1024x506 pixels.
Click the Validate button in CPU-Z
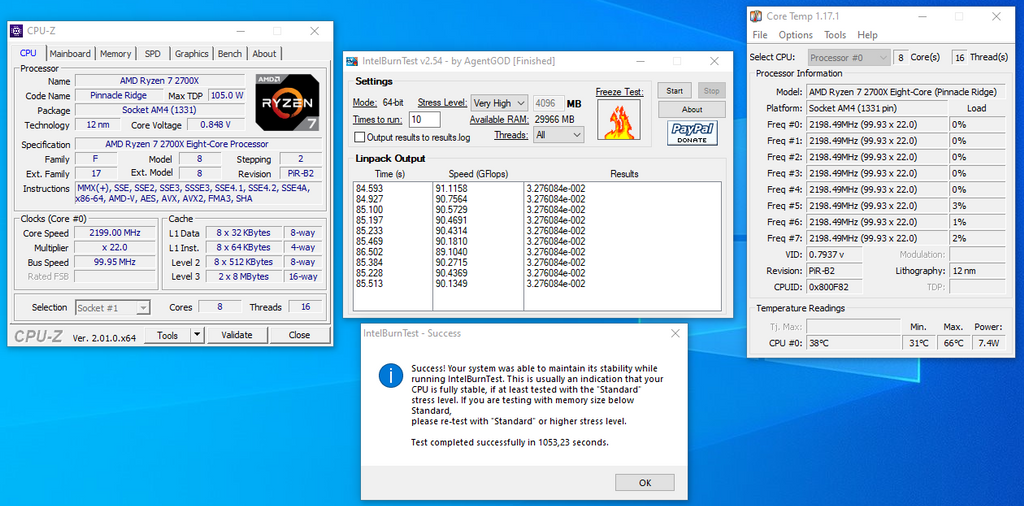pos(237,336)
